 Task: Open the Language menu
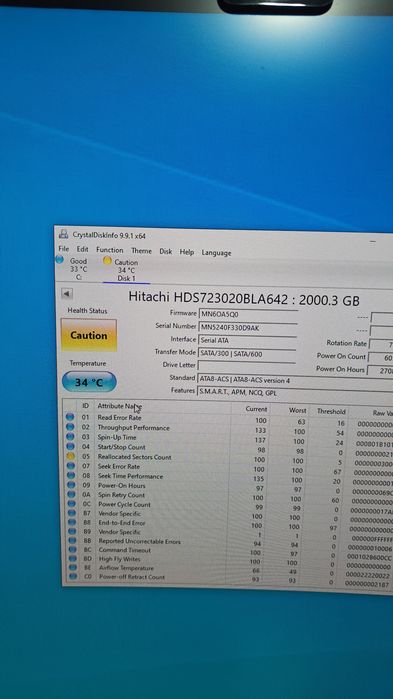click(x=217, y=253)
